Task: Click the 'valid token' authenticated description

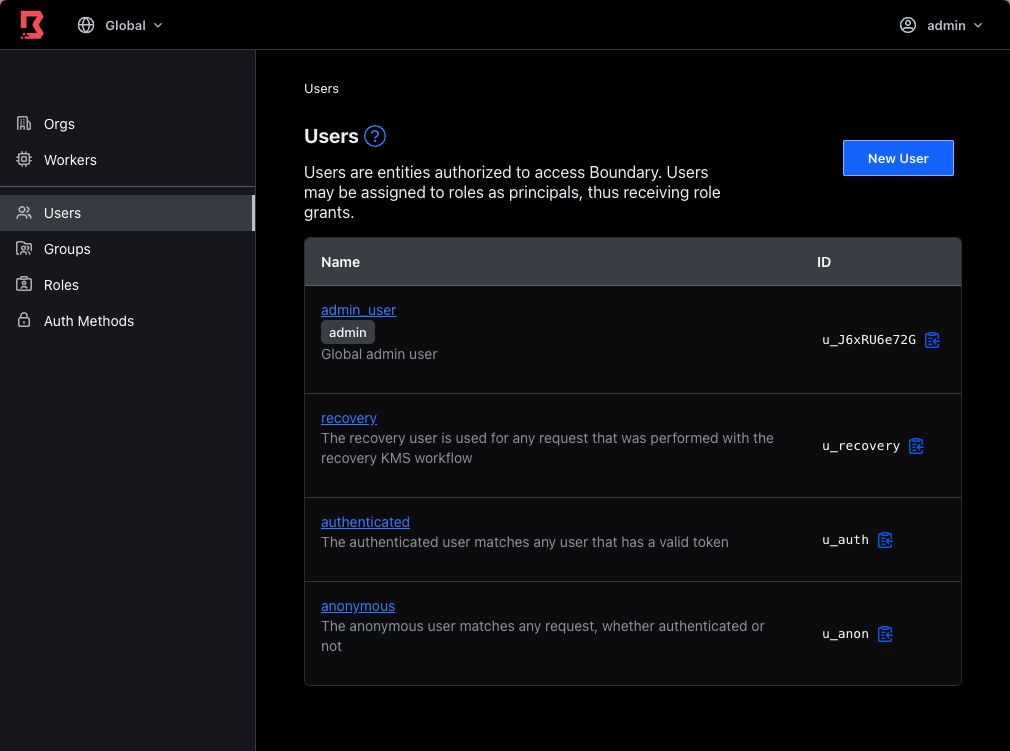Action: click(x=524, y=542)
